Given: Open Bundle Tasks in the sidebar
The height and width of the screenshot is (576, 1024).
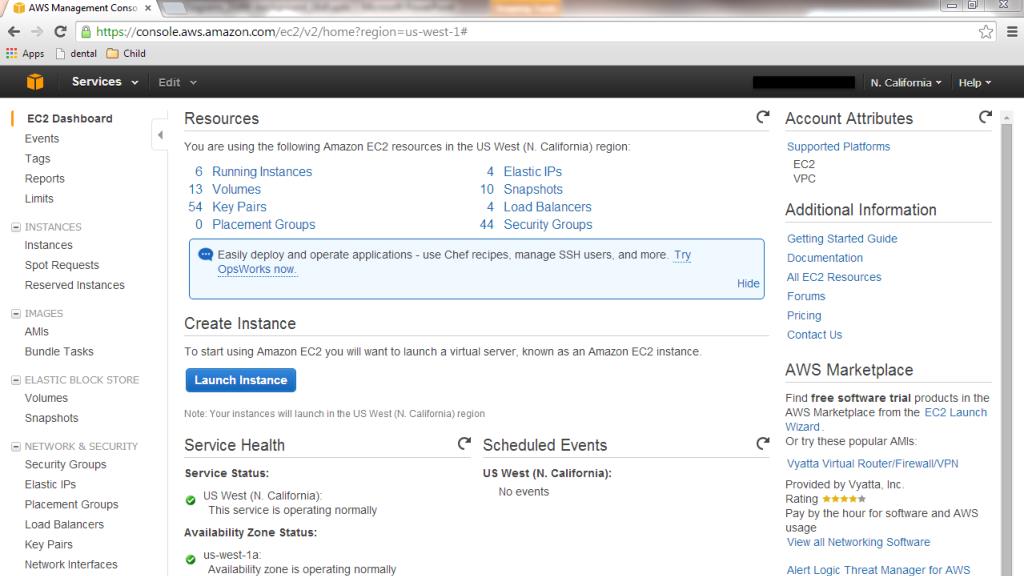Looking at the screenshot, I should 59,351.
